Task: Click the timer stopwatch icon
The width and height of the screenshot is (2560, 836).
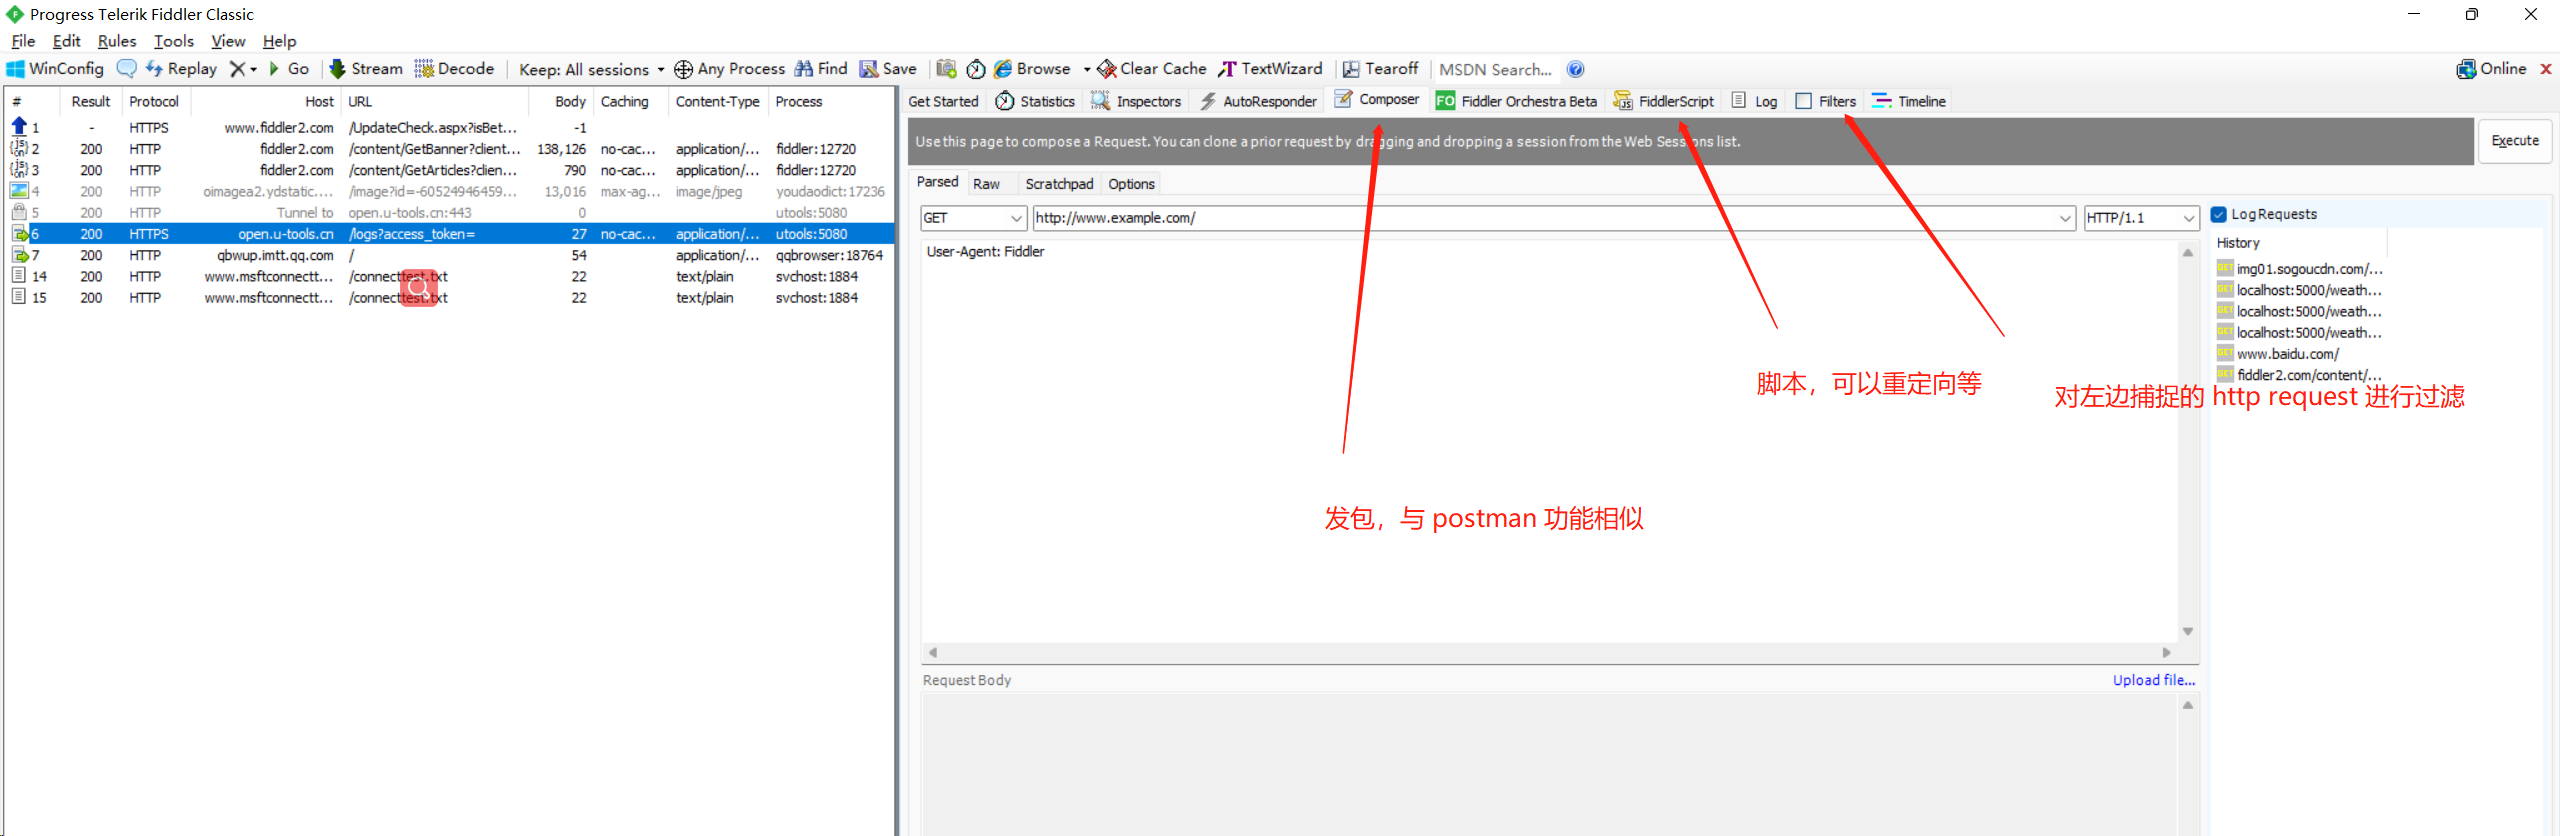Action: [x=976, y=69]
